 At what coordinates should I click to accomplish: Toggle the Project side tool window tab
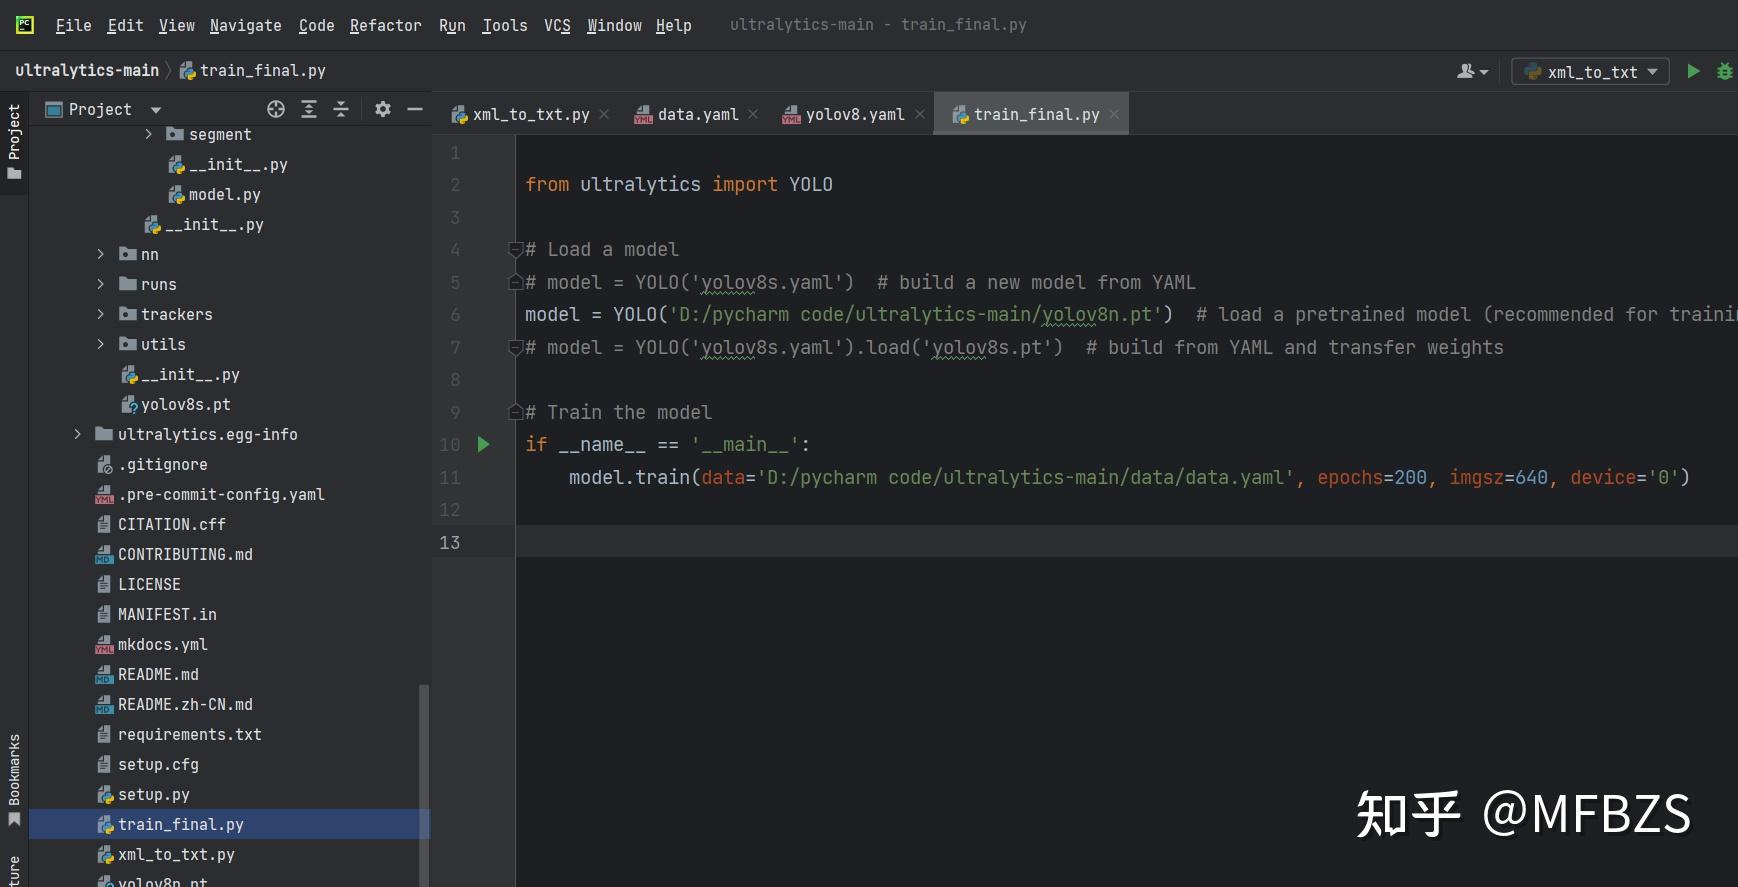pos(14,141)
